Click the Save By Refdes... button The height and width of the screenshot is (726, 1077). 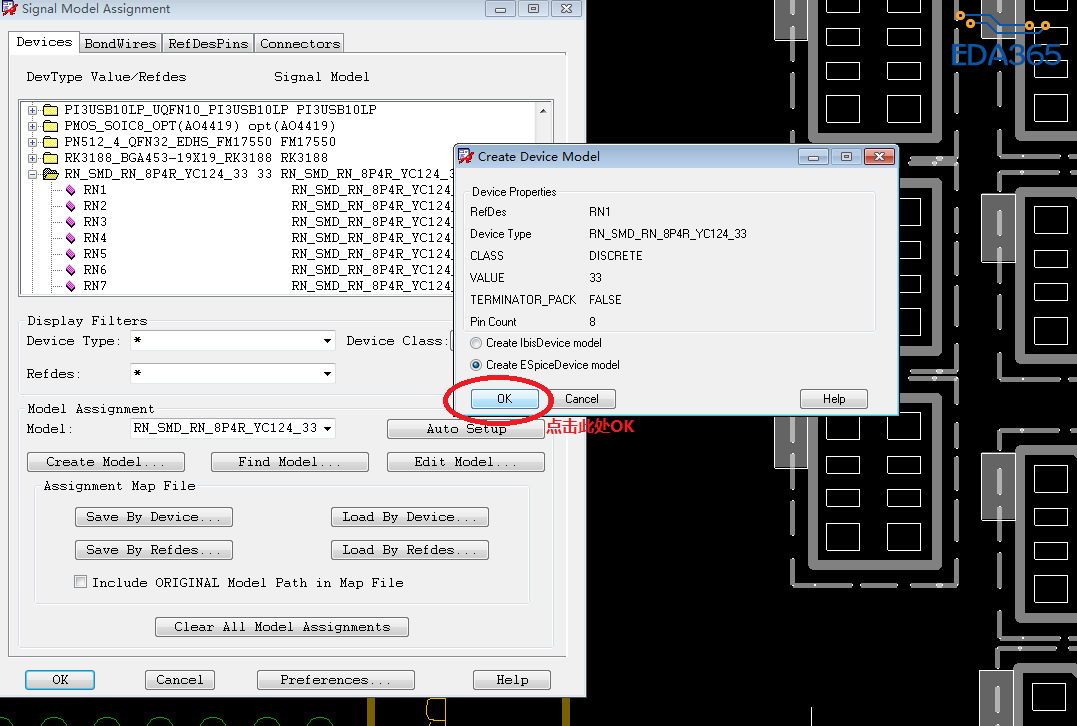pos(154,550)
